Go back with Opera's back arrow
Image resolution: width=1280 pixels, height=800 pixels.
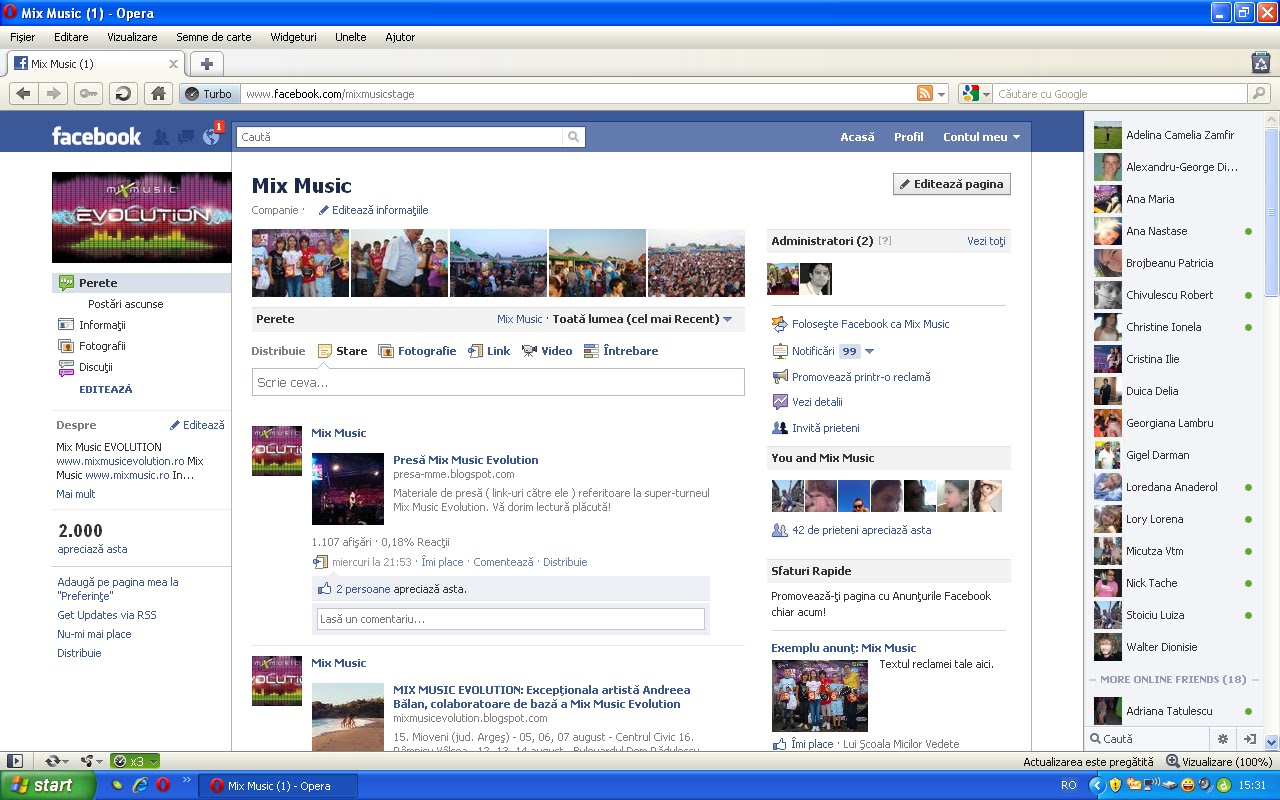(24, 93)
